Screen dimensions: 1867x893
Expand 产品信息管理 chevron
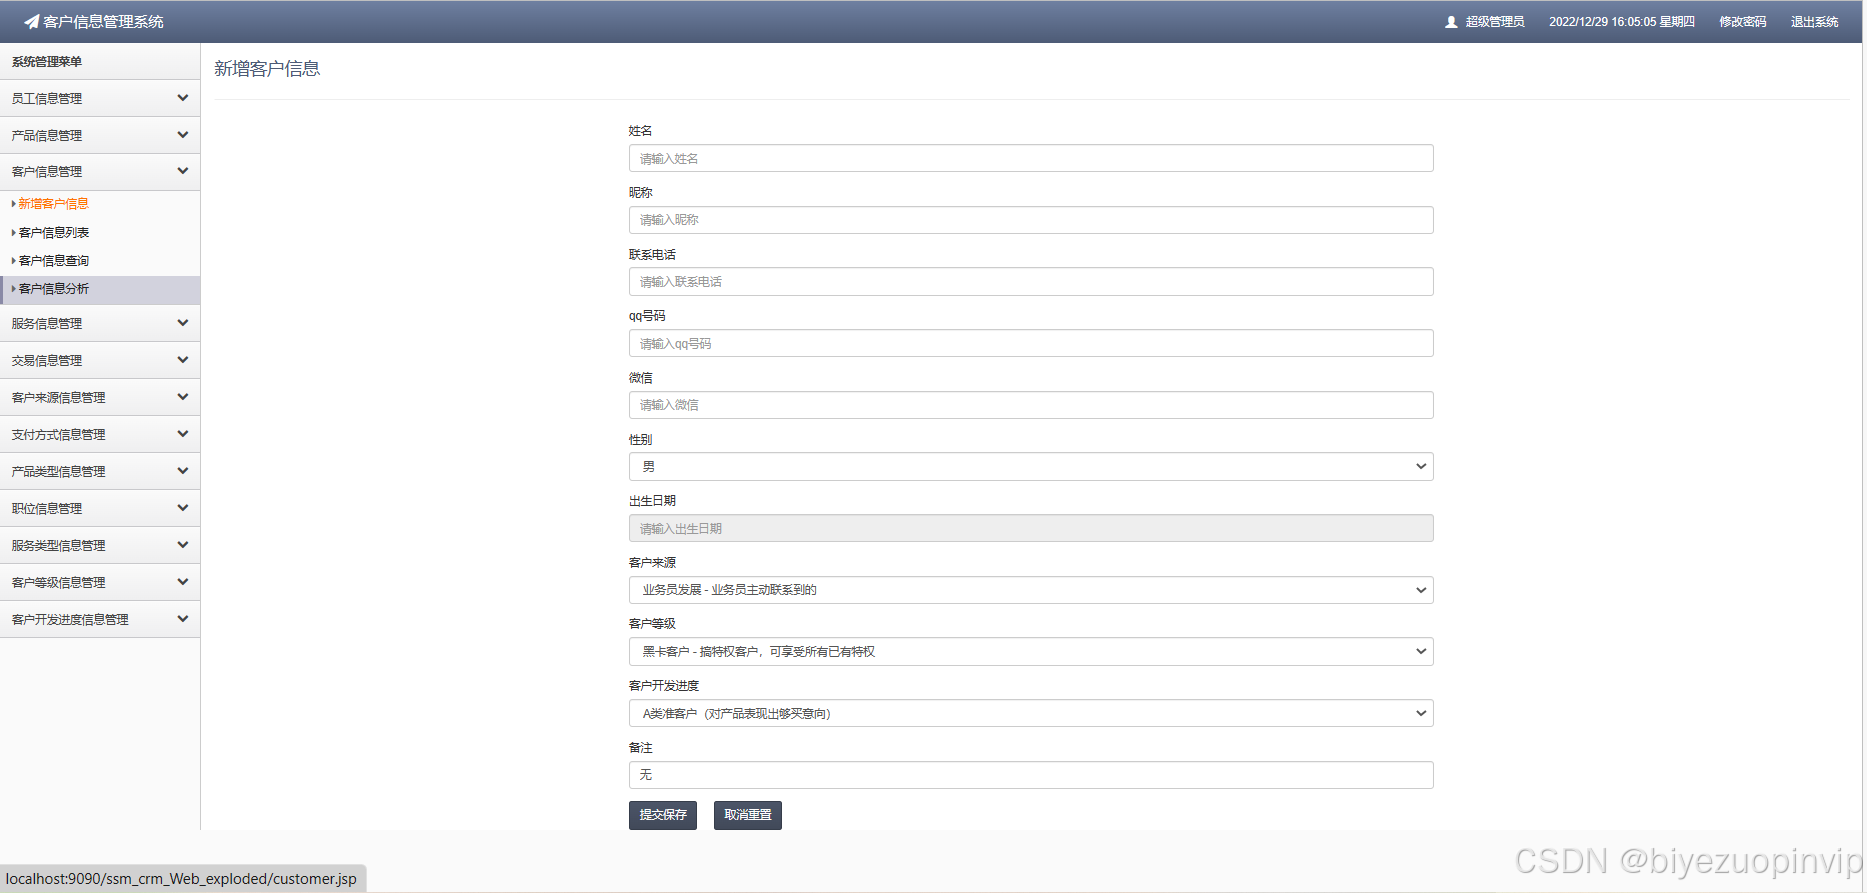(x=183, y=135)
